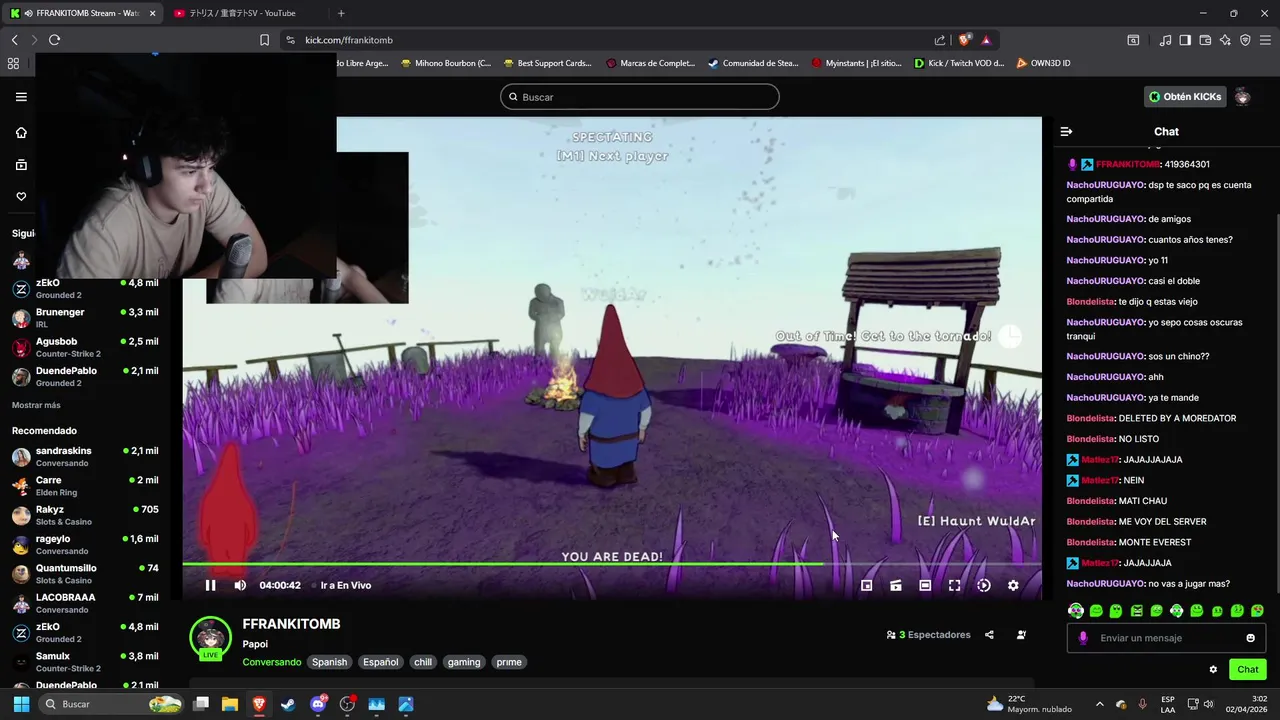Open Agusbob Counter-Strike 2 channel

pos(85,347)
